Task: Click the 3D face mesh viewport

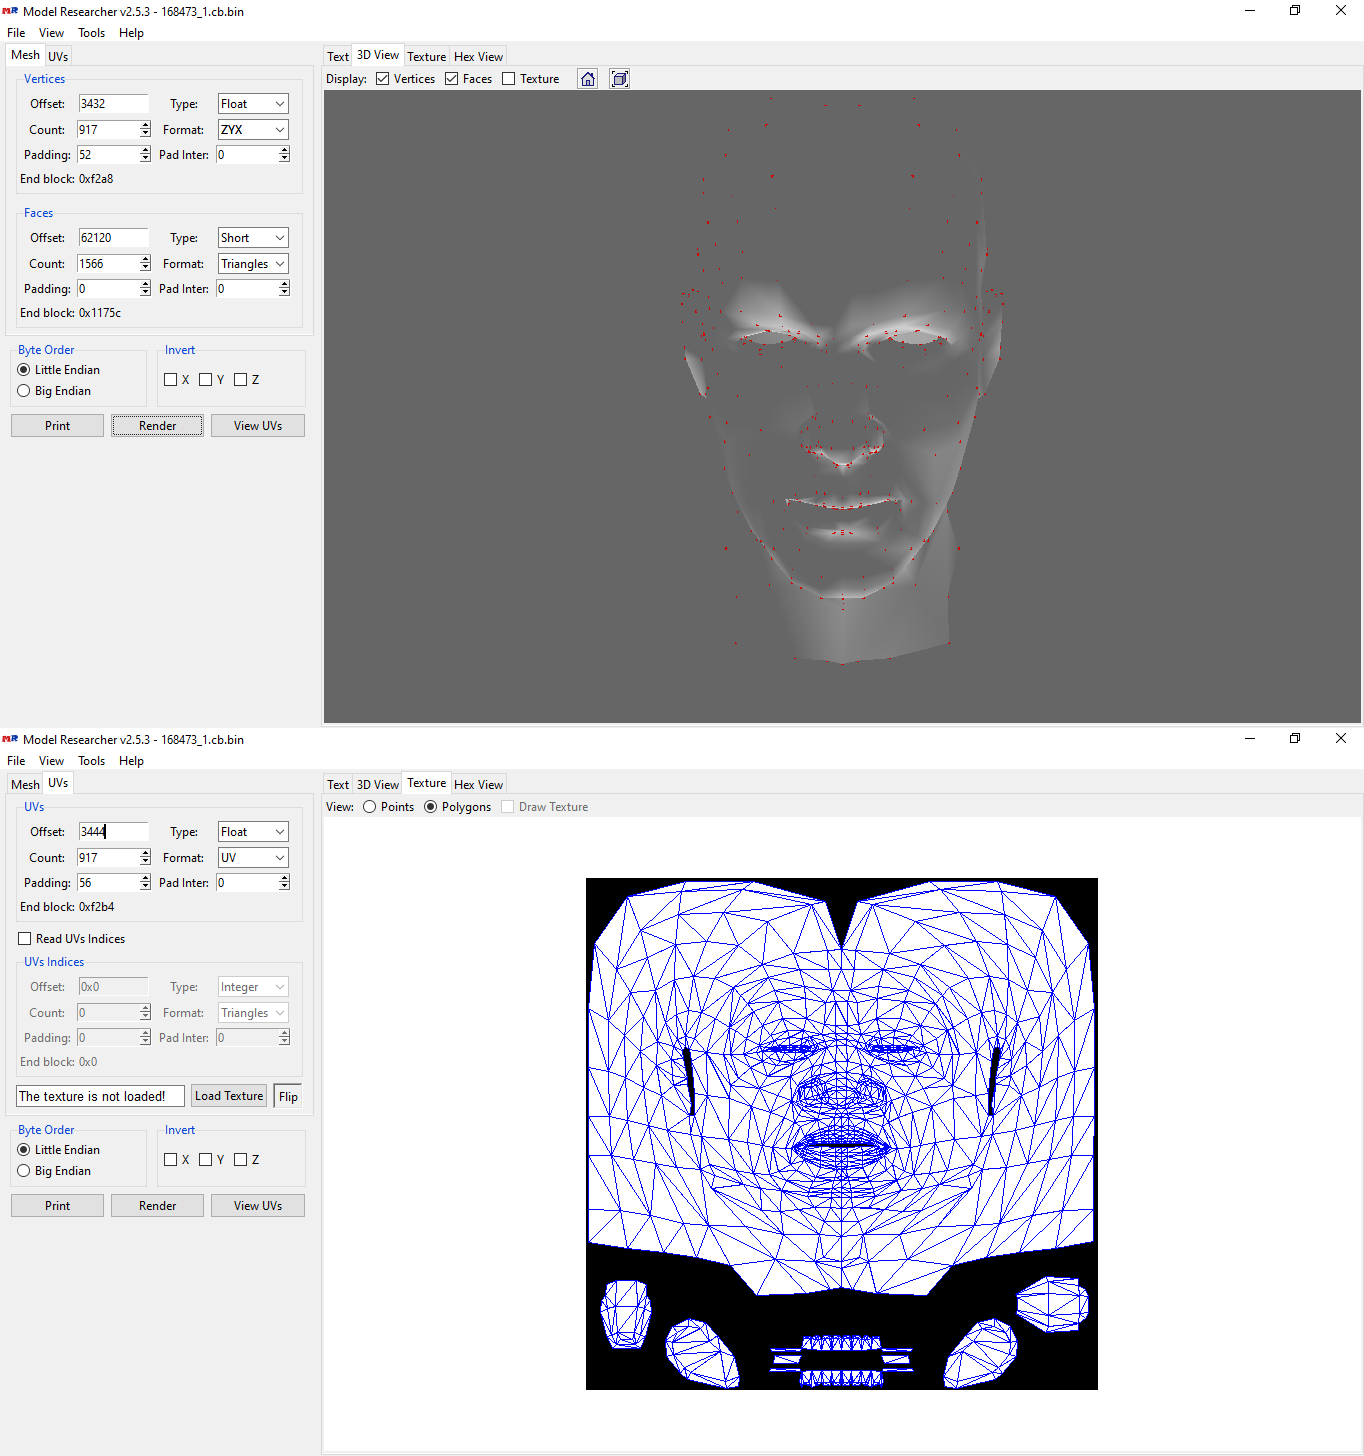Action: pyautogui.click(x=842, y=406)
